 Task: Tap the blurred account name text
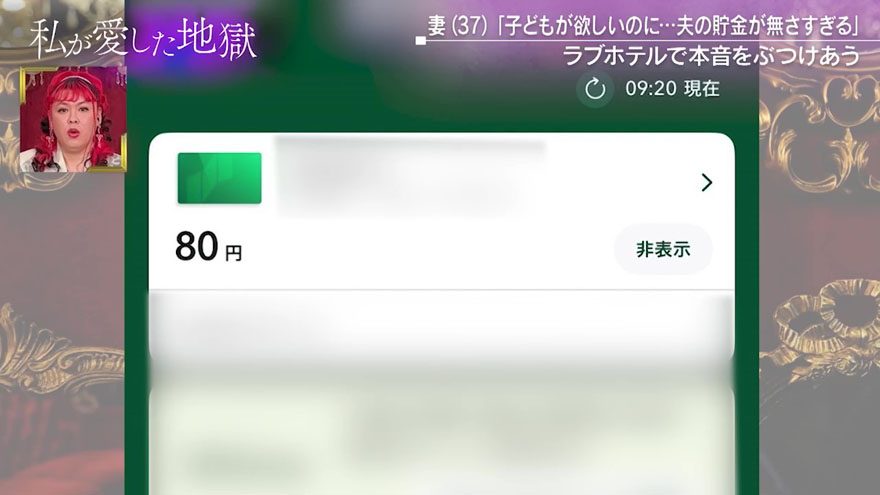[410, 176]
